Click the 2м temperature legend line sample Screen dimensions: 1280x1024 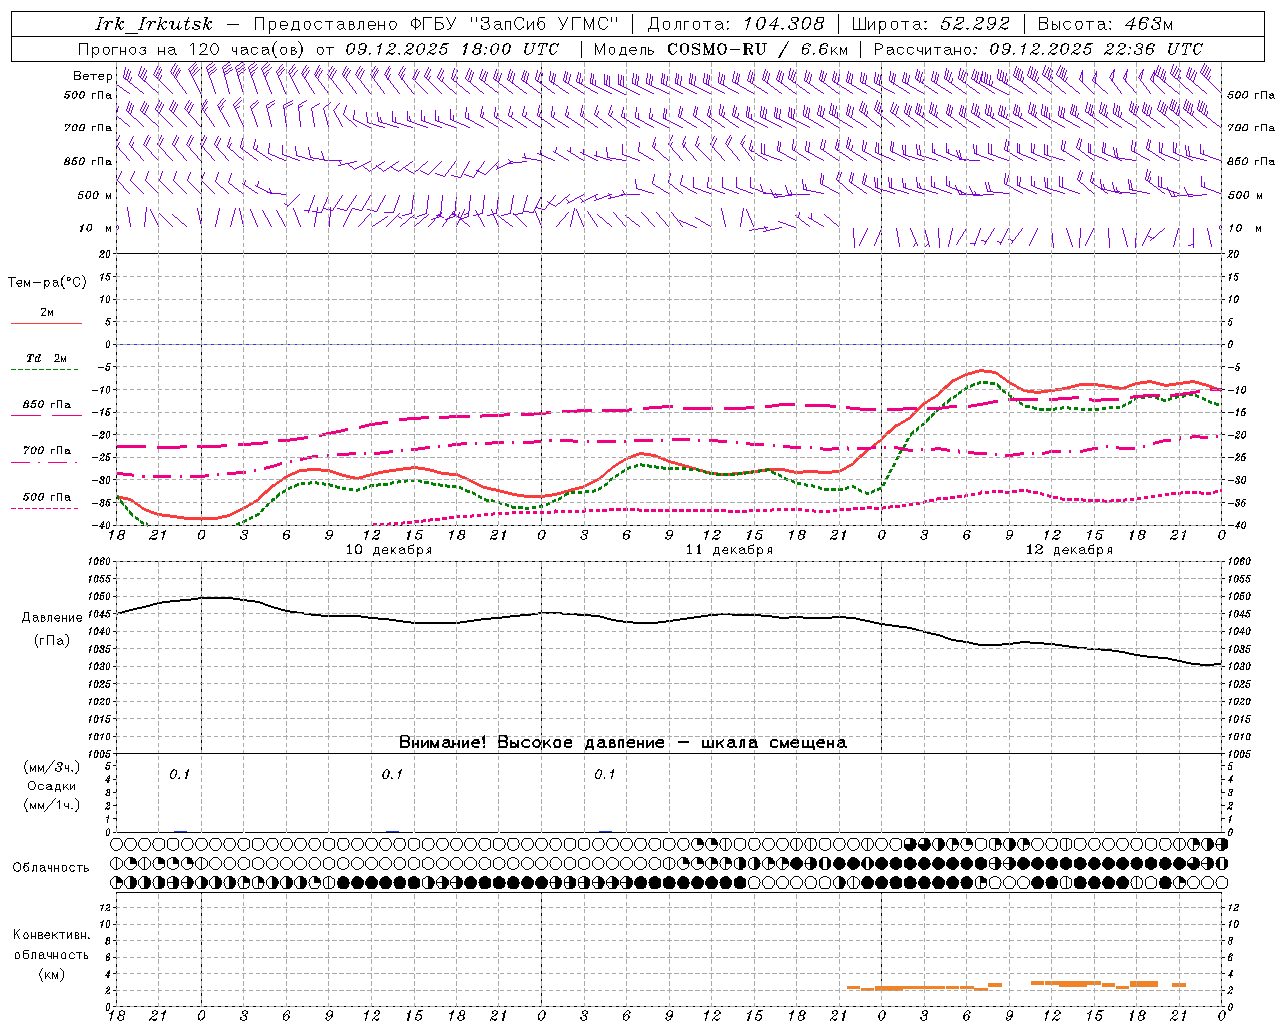point(46,323)
